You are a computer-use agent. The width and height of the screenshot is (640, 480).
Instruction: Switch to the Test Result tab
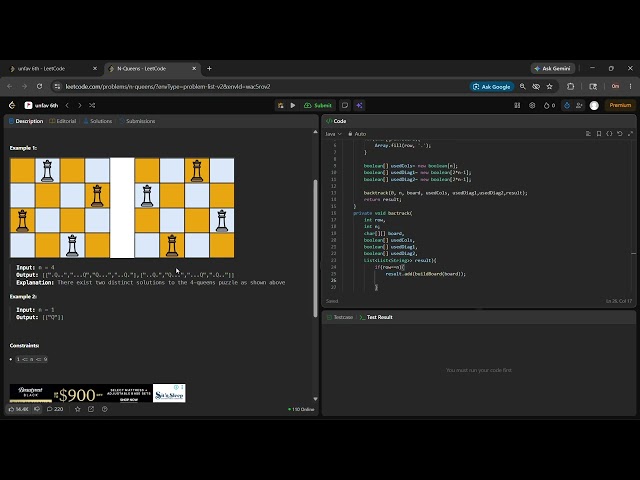(x=376, y=317)
